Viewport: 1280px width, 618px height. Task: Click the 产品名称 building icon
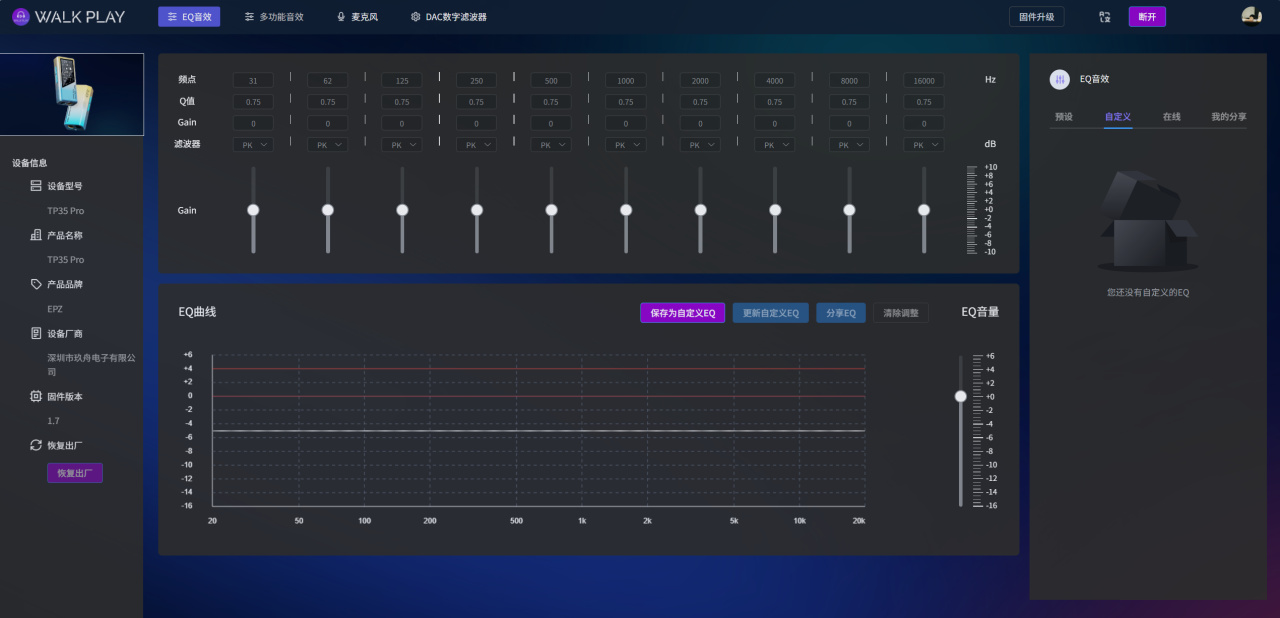(36, 235)
